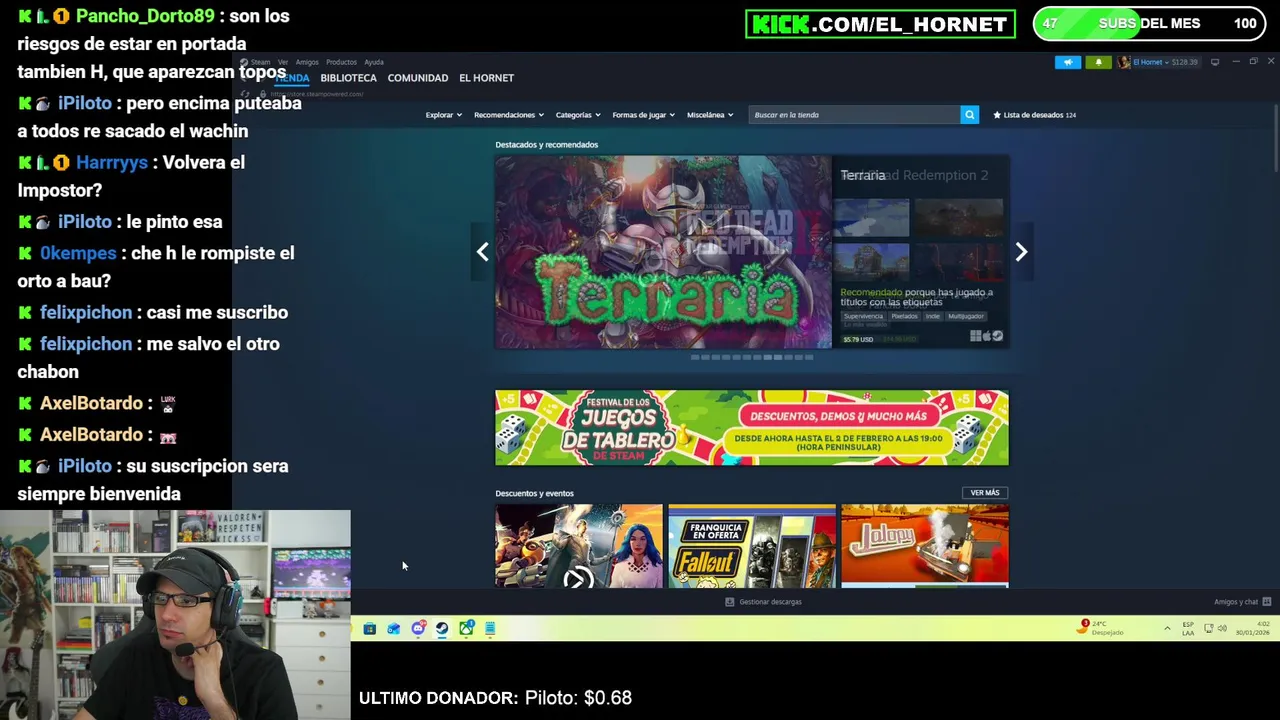Open Festival de los Juegos de Tablero banner
The image size is (1280, 720).
[752, 428]
